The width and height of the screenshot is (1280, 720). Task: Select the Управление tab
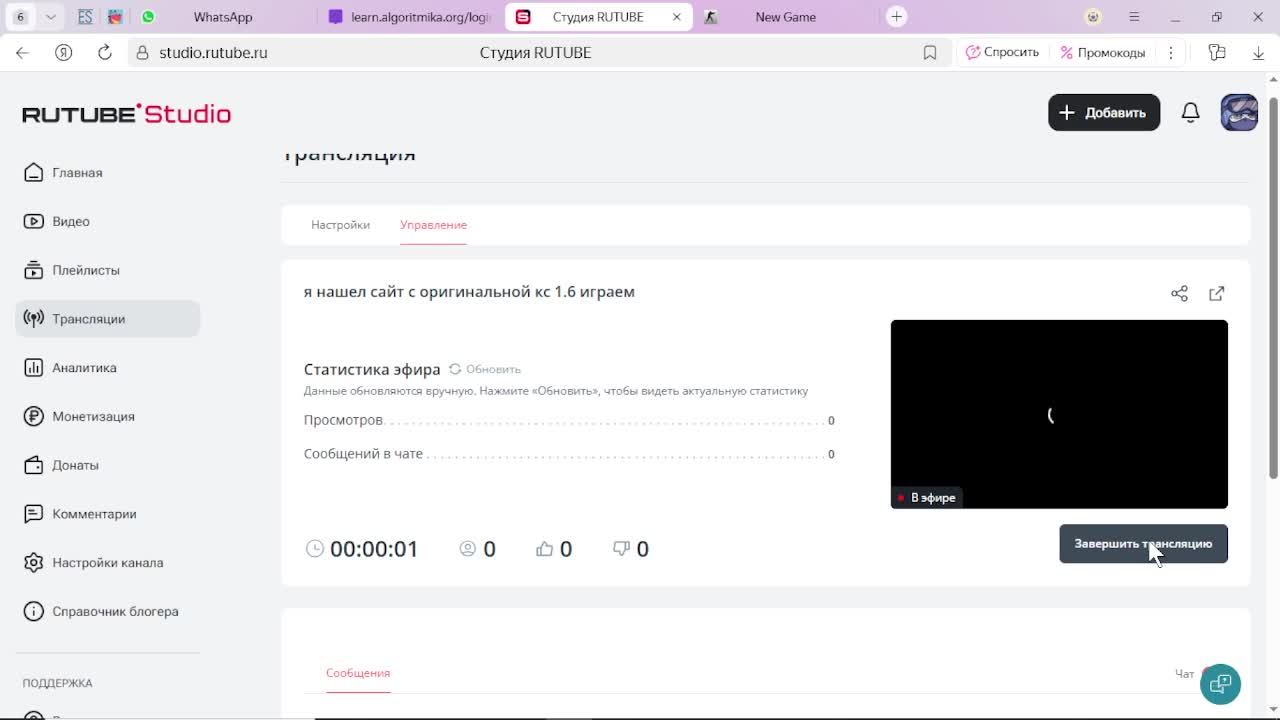(x=433, y=225)
